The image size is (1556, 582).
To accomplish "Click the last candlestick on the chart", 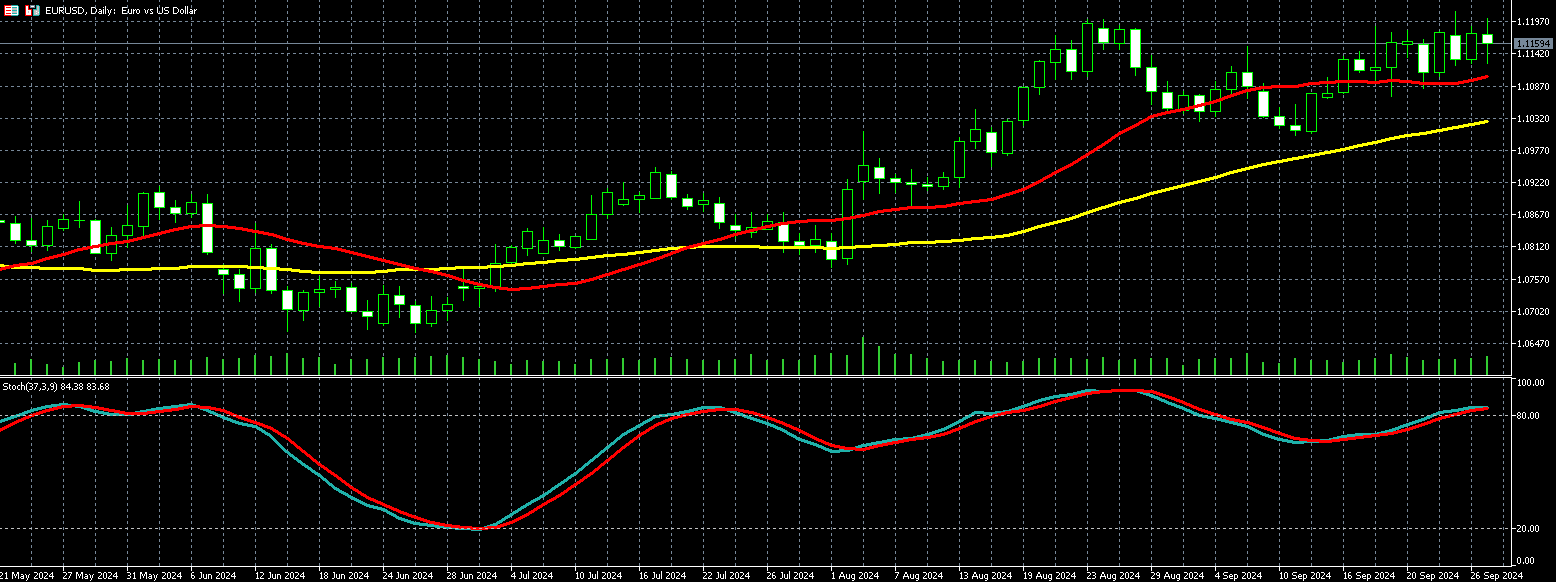I will click(x=1487, y=39).
